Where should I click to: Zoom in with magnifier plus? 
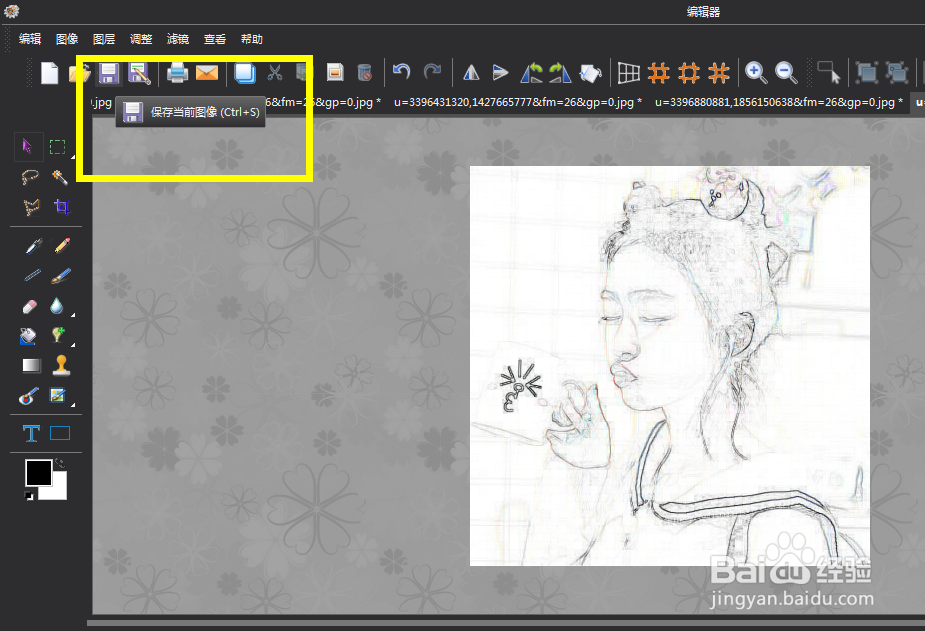(x=756, y=73)
